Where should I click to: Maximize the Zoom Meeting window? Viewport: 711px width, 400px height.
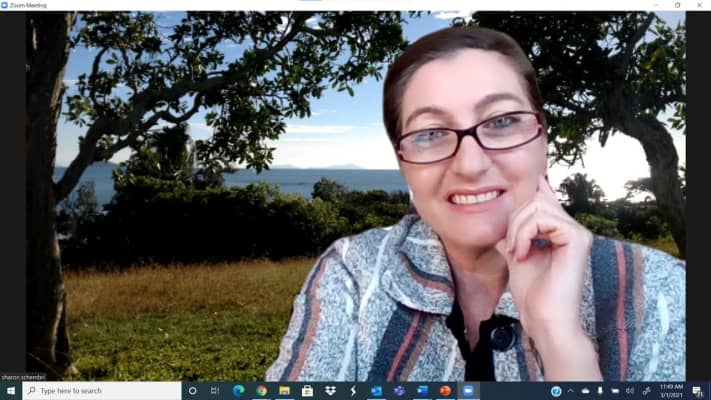[x=677, y=5]
